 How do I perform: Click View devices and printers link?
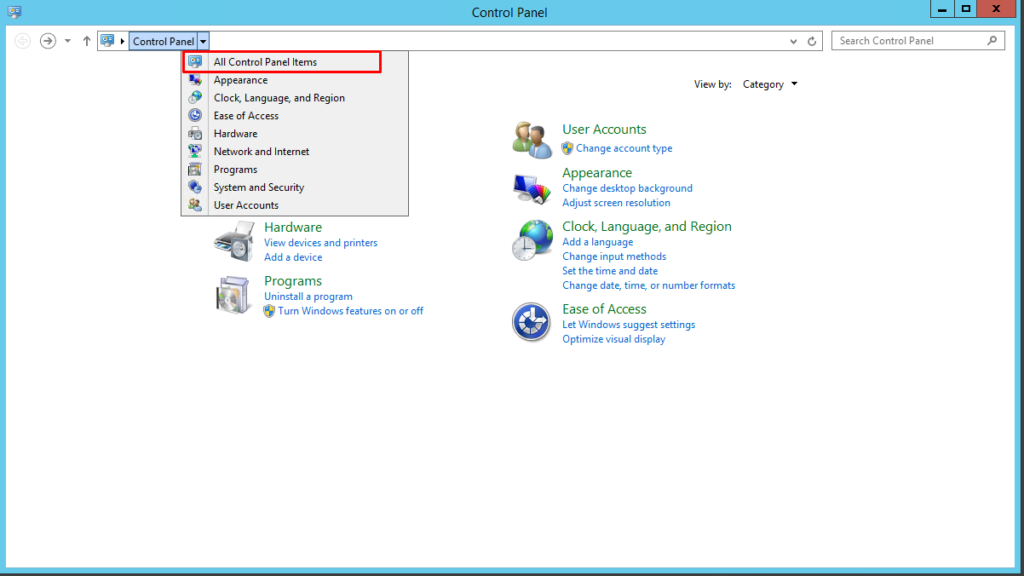coord(321,242)
